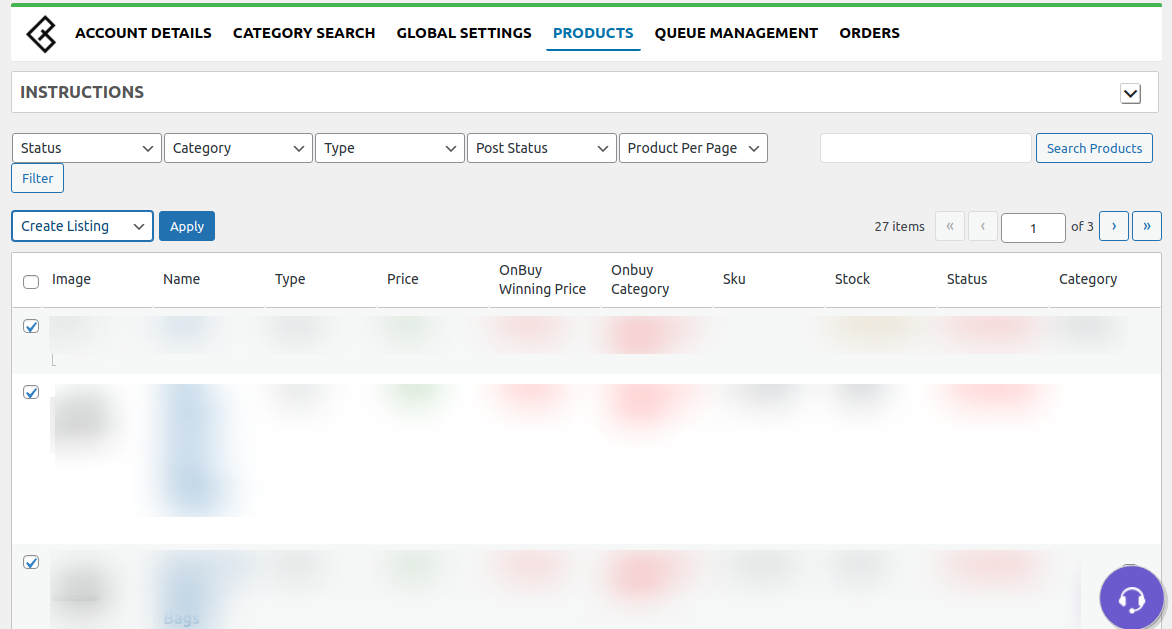
Task: Uncheck the first product row checkbox
Action: click(x=31, y=327)
